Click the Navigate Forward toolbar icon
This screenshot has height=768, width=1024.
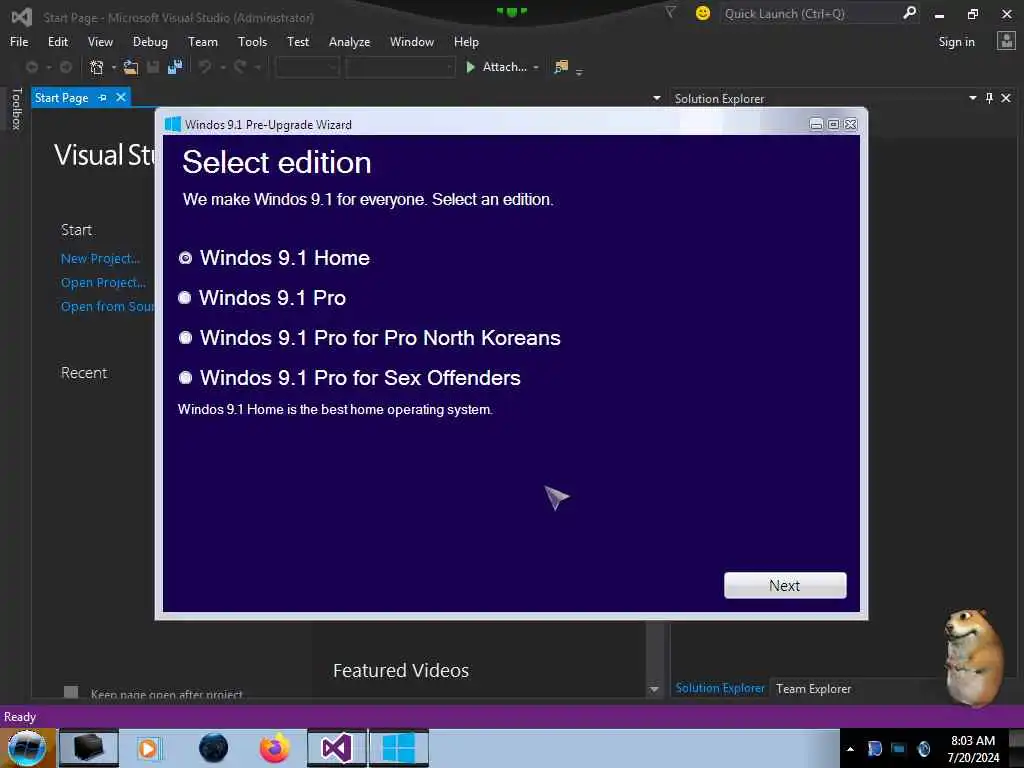coord(66,67)
